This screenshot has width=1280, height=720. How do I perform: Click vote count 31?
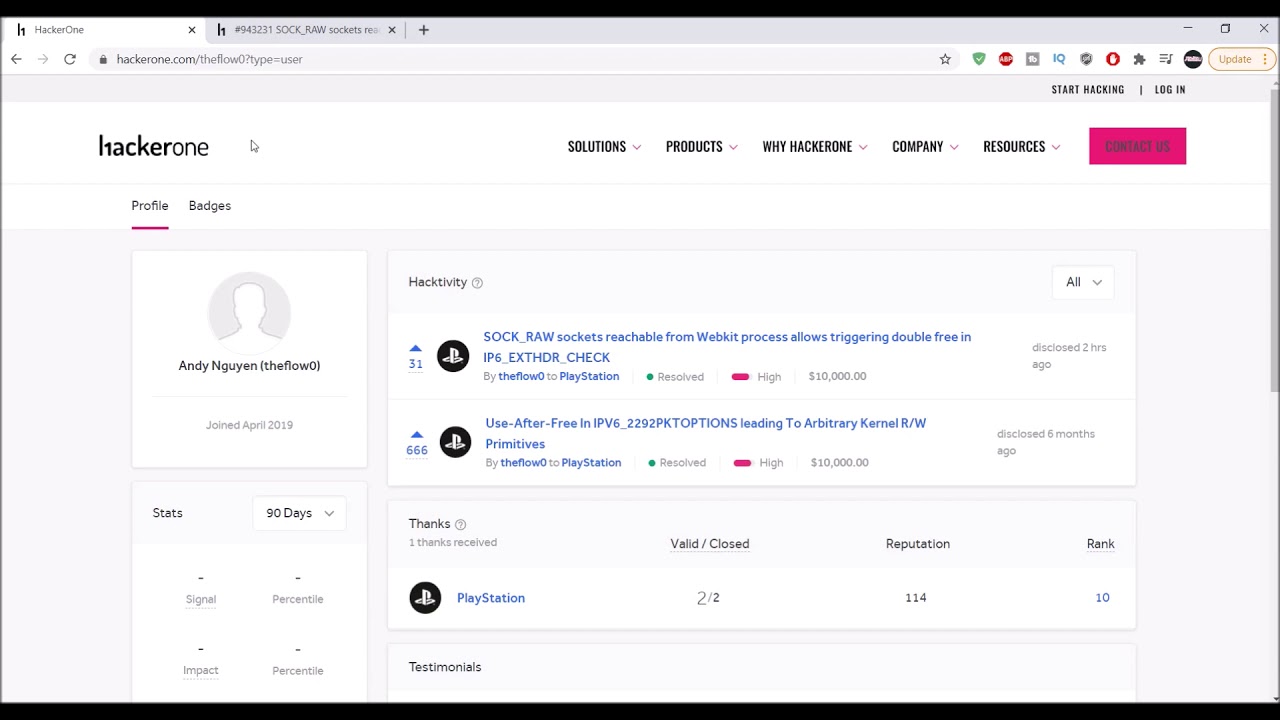coord(415,364)
